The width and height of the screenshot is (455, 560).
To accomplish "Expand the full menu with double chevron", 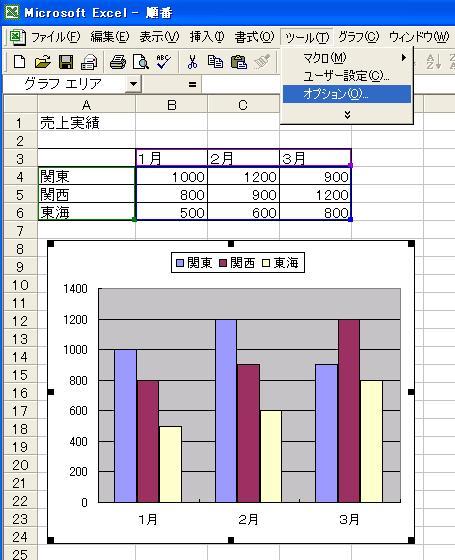I will [x=347, y=115].
